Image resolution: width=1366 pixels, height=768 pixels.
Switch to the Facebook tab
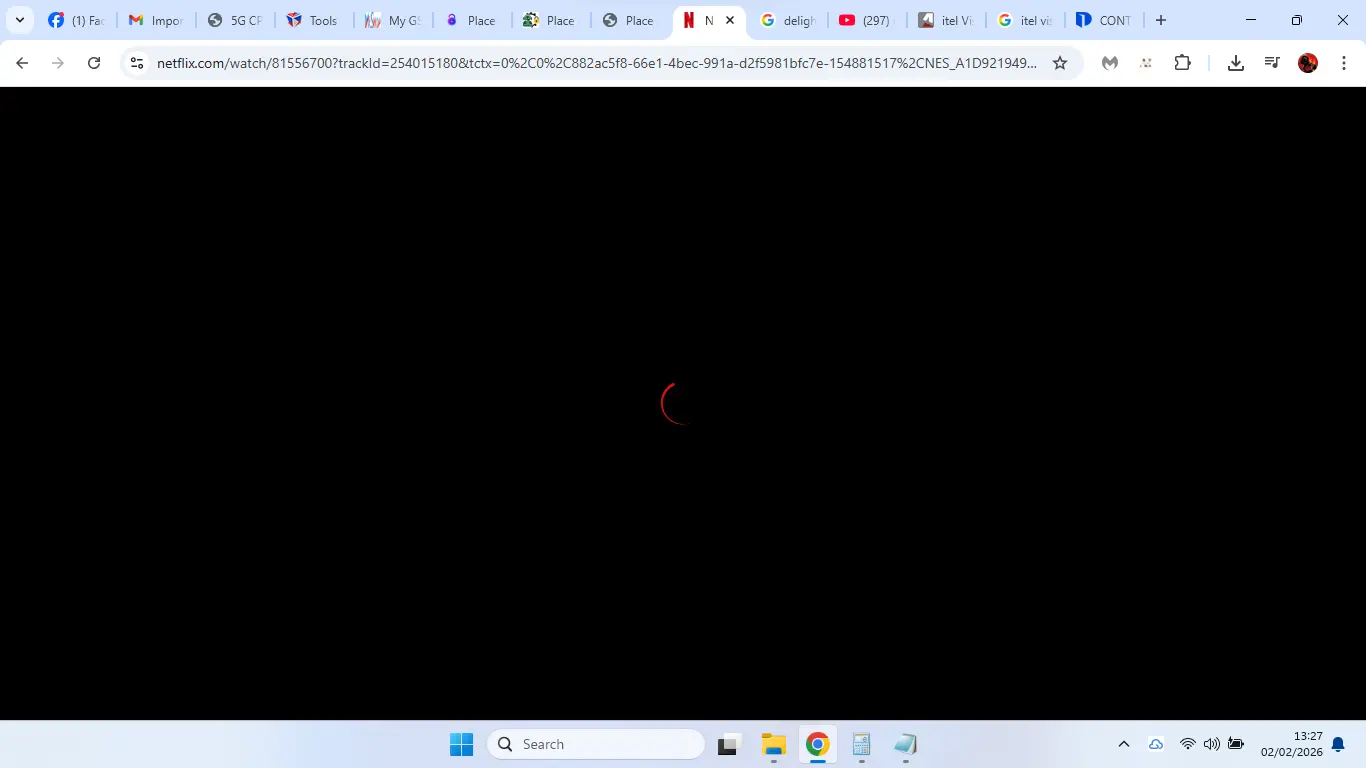pyautogui.click(x=76, y=20)
